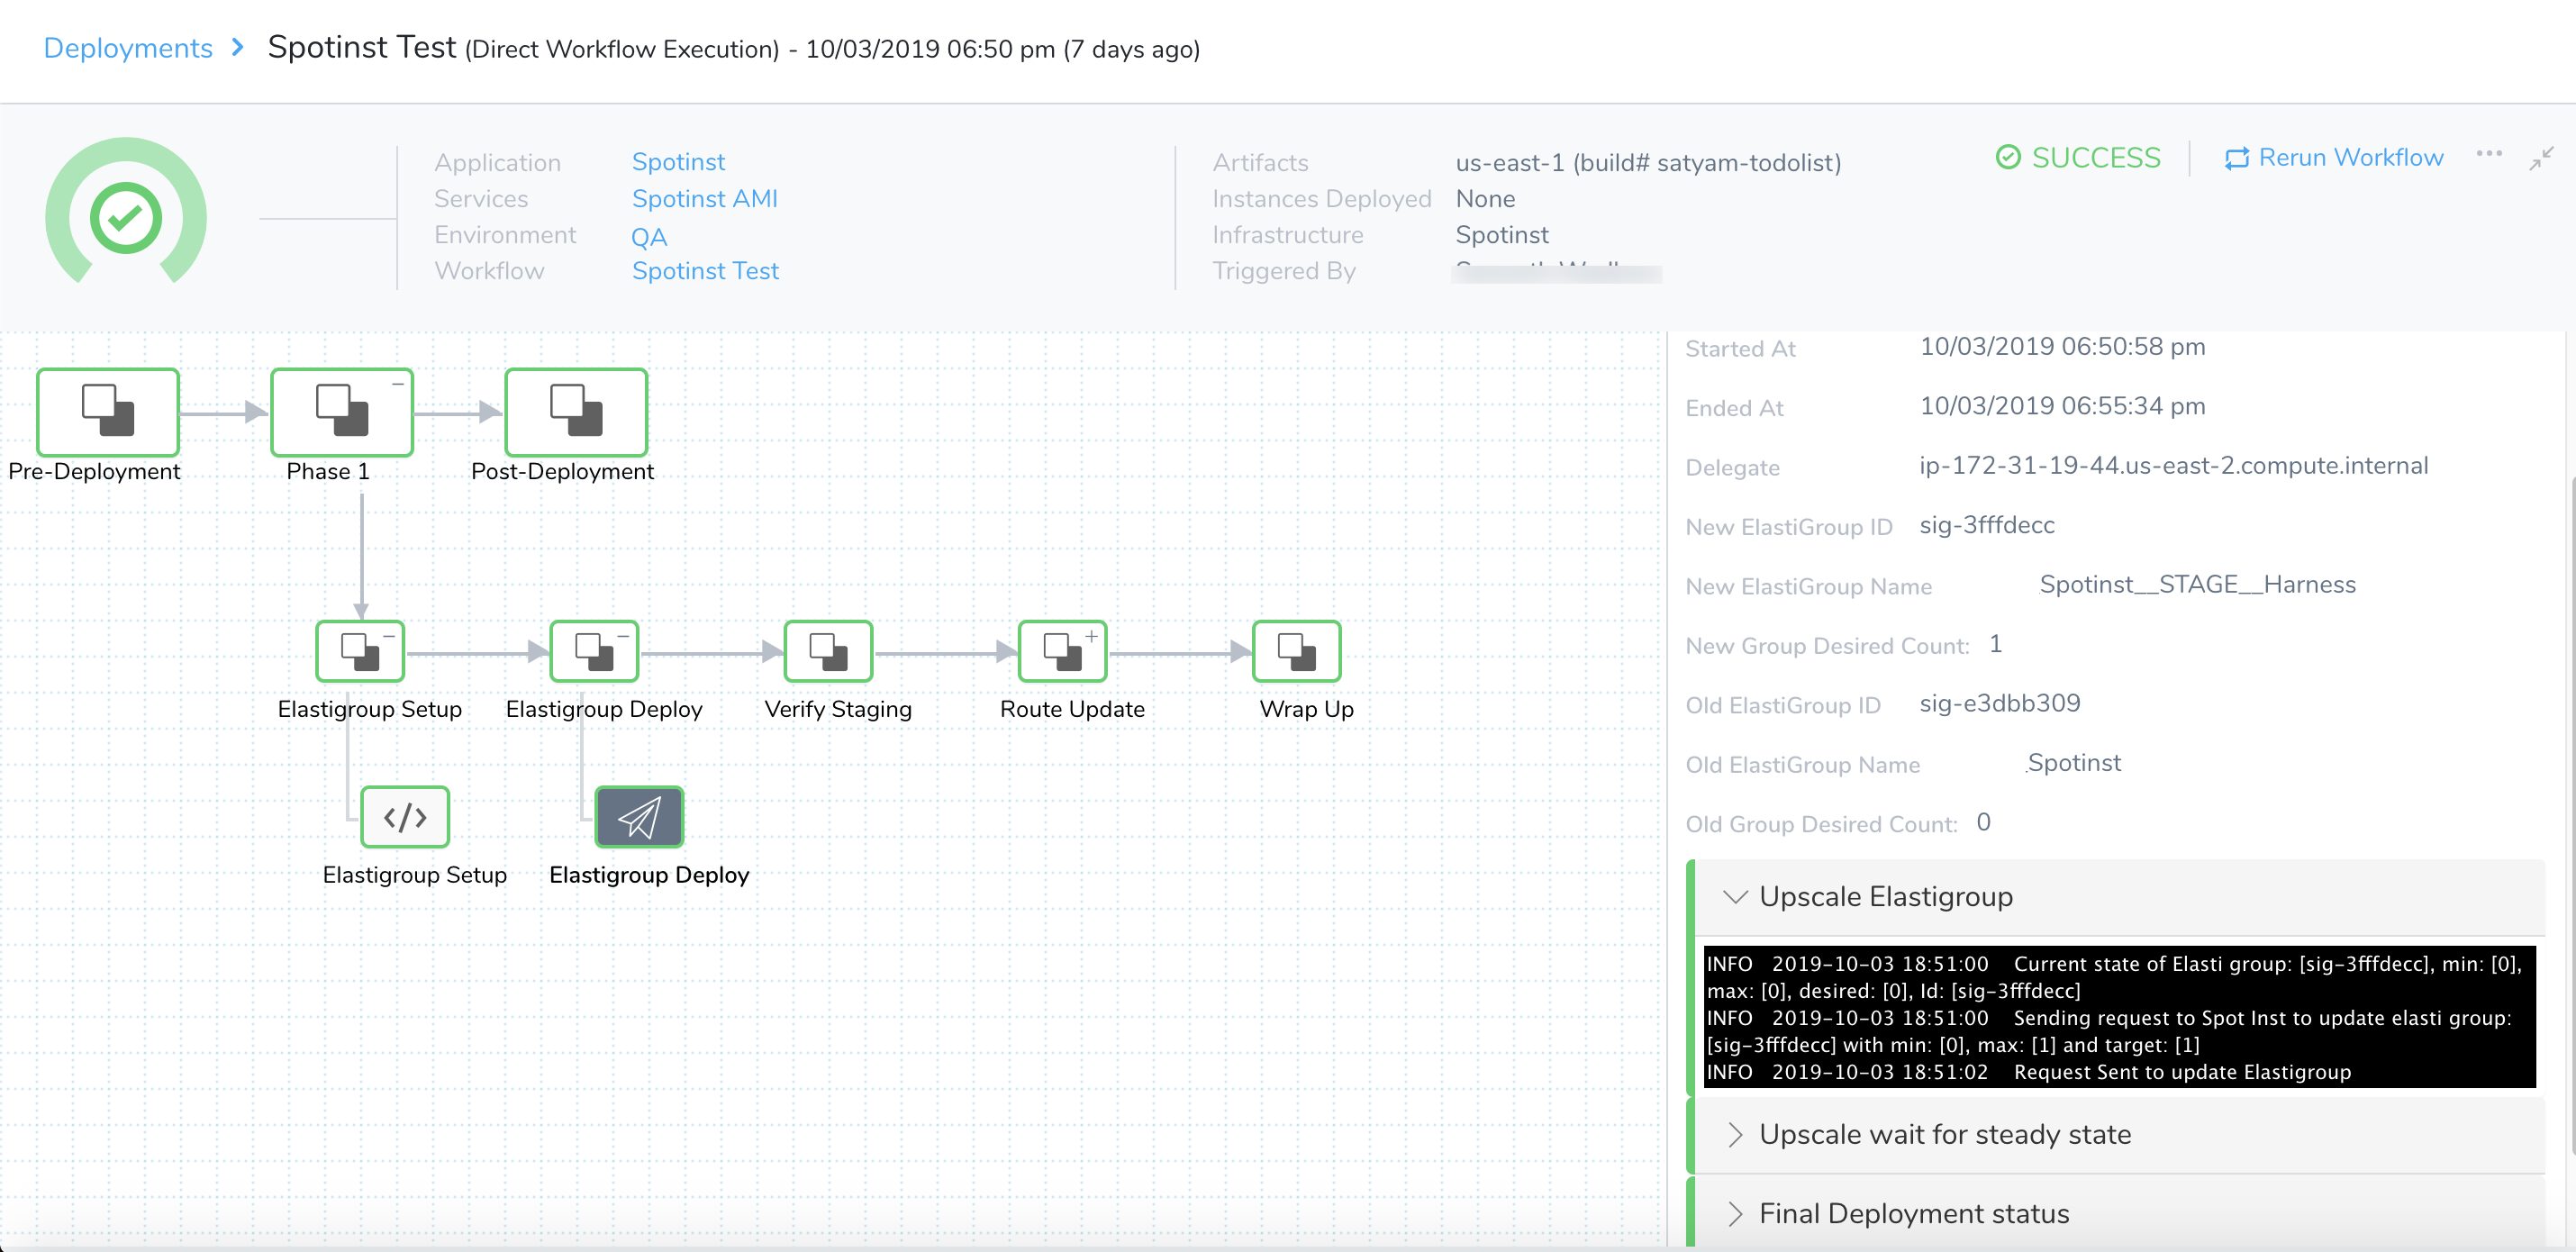Click the Spotinst Test page title
The width and height of the screenshot is (2576, 1252).
[x=362, y=47]
